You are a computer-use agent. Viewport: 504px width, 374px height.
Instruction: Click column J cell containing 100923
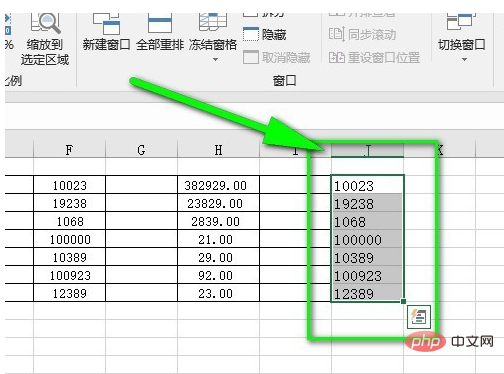tap(367, 275)
